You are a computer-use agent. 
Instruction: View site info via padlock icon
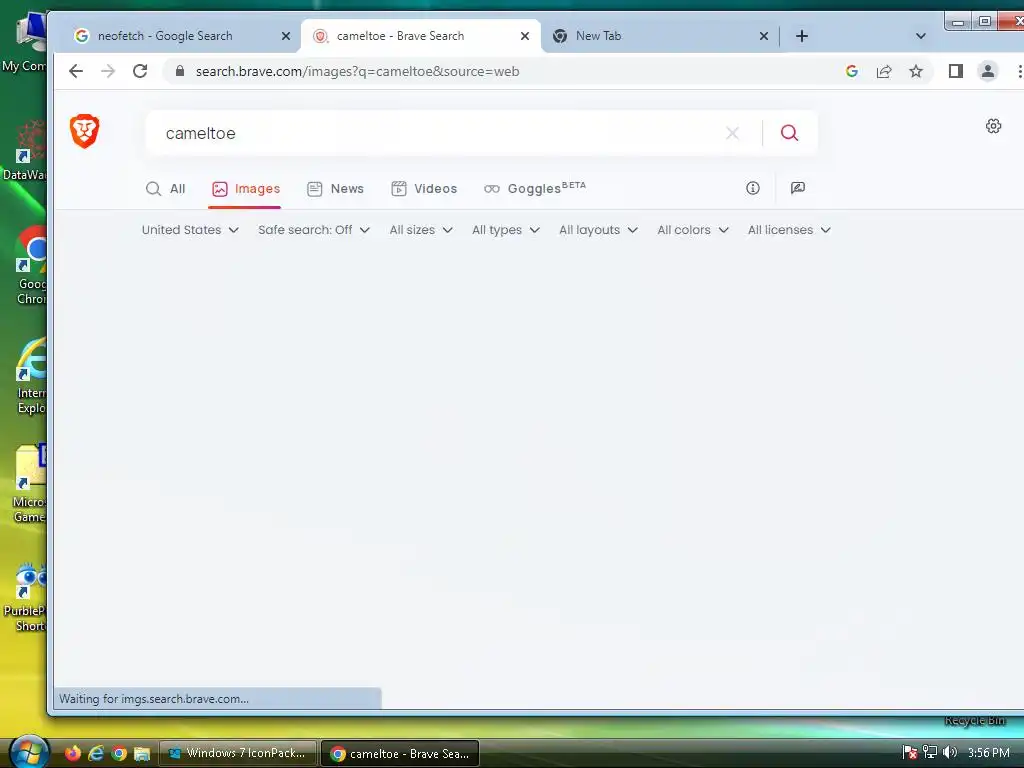(x=180, y=71)
